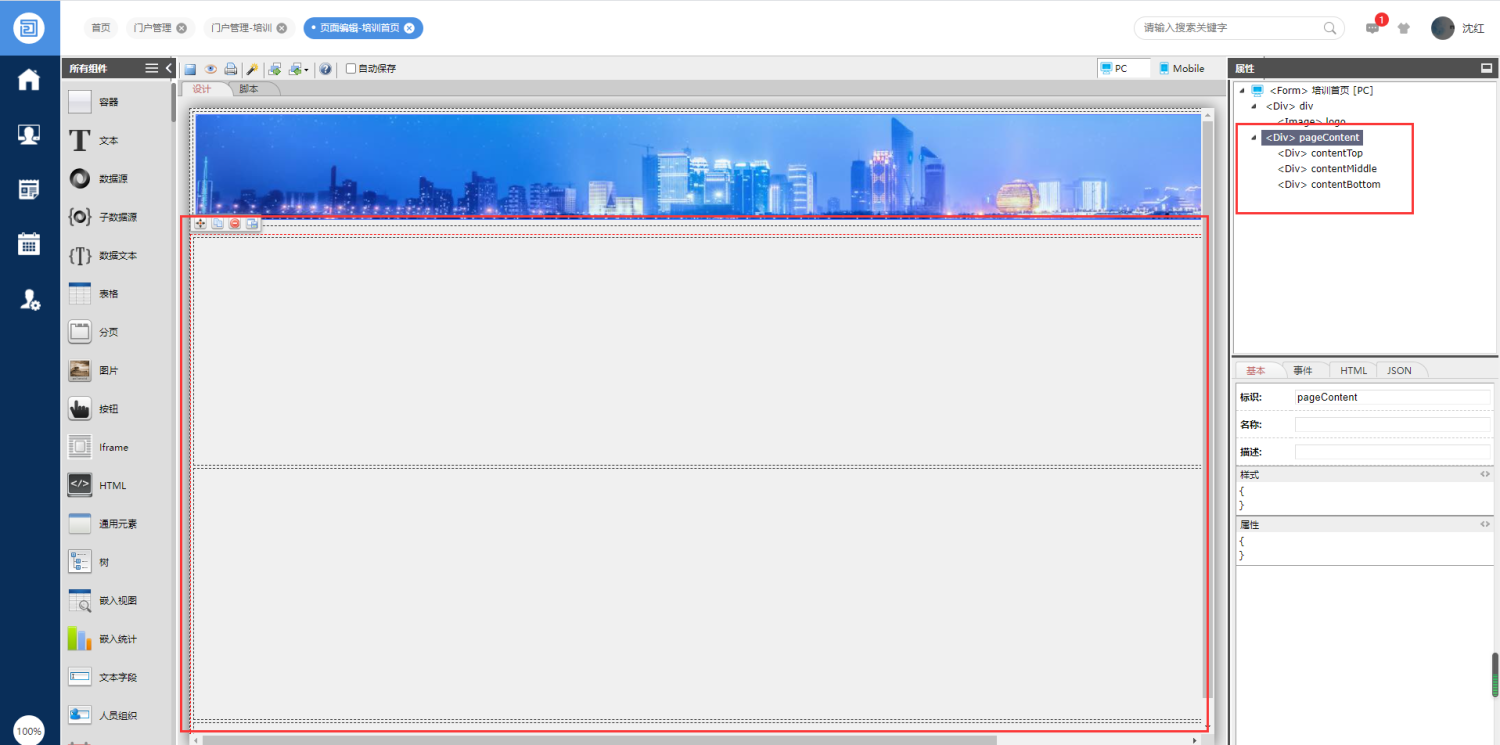
Task: Click the import icon with green arrow
Action: click(x=275, y=69)
